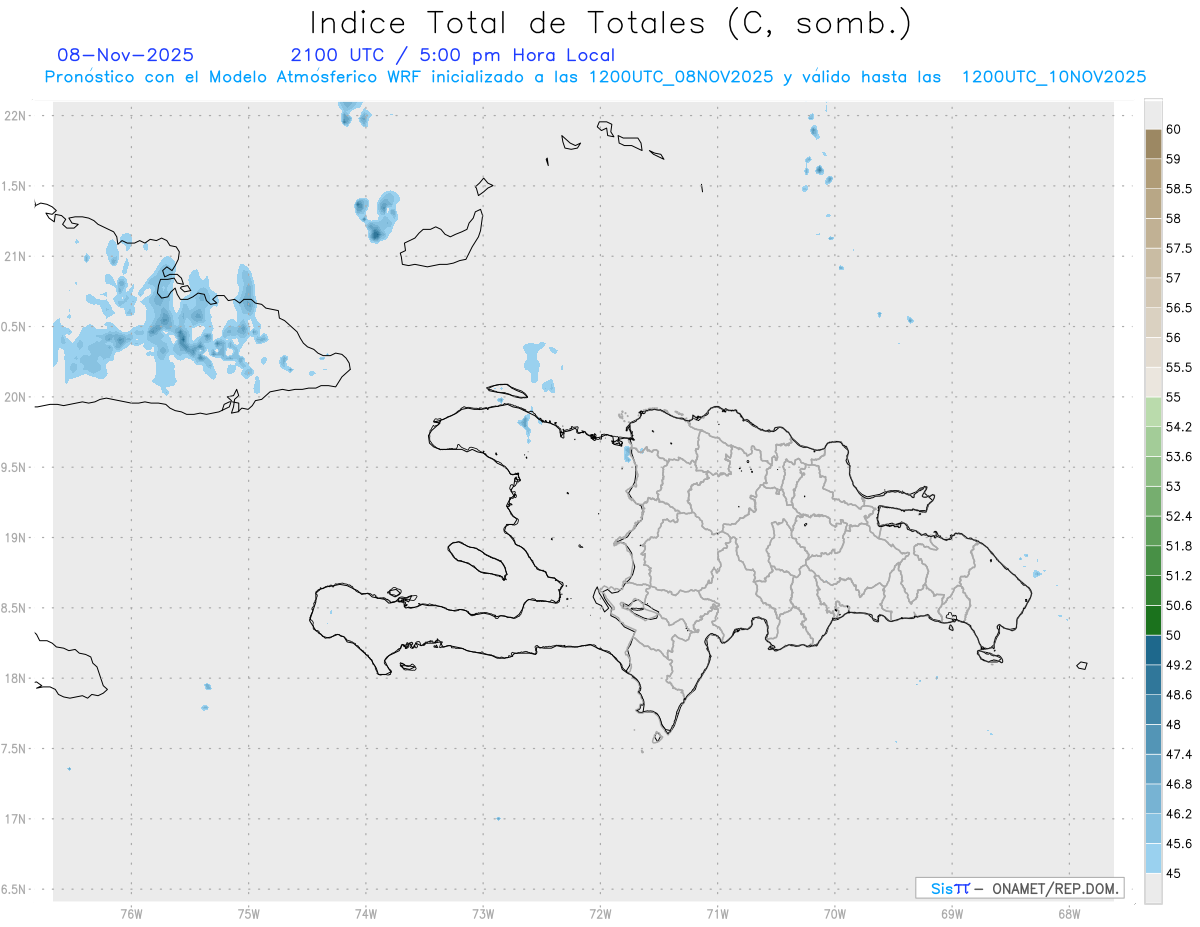This screenshot has width=1200, height=927.
Task: Click the latitude label '9.5N'
Action: (x=13, y=468)
